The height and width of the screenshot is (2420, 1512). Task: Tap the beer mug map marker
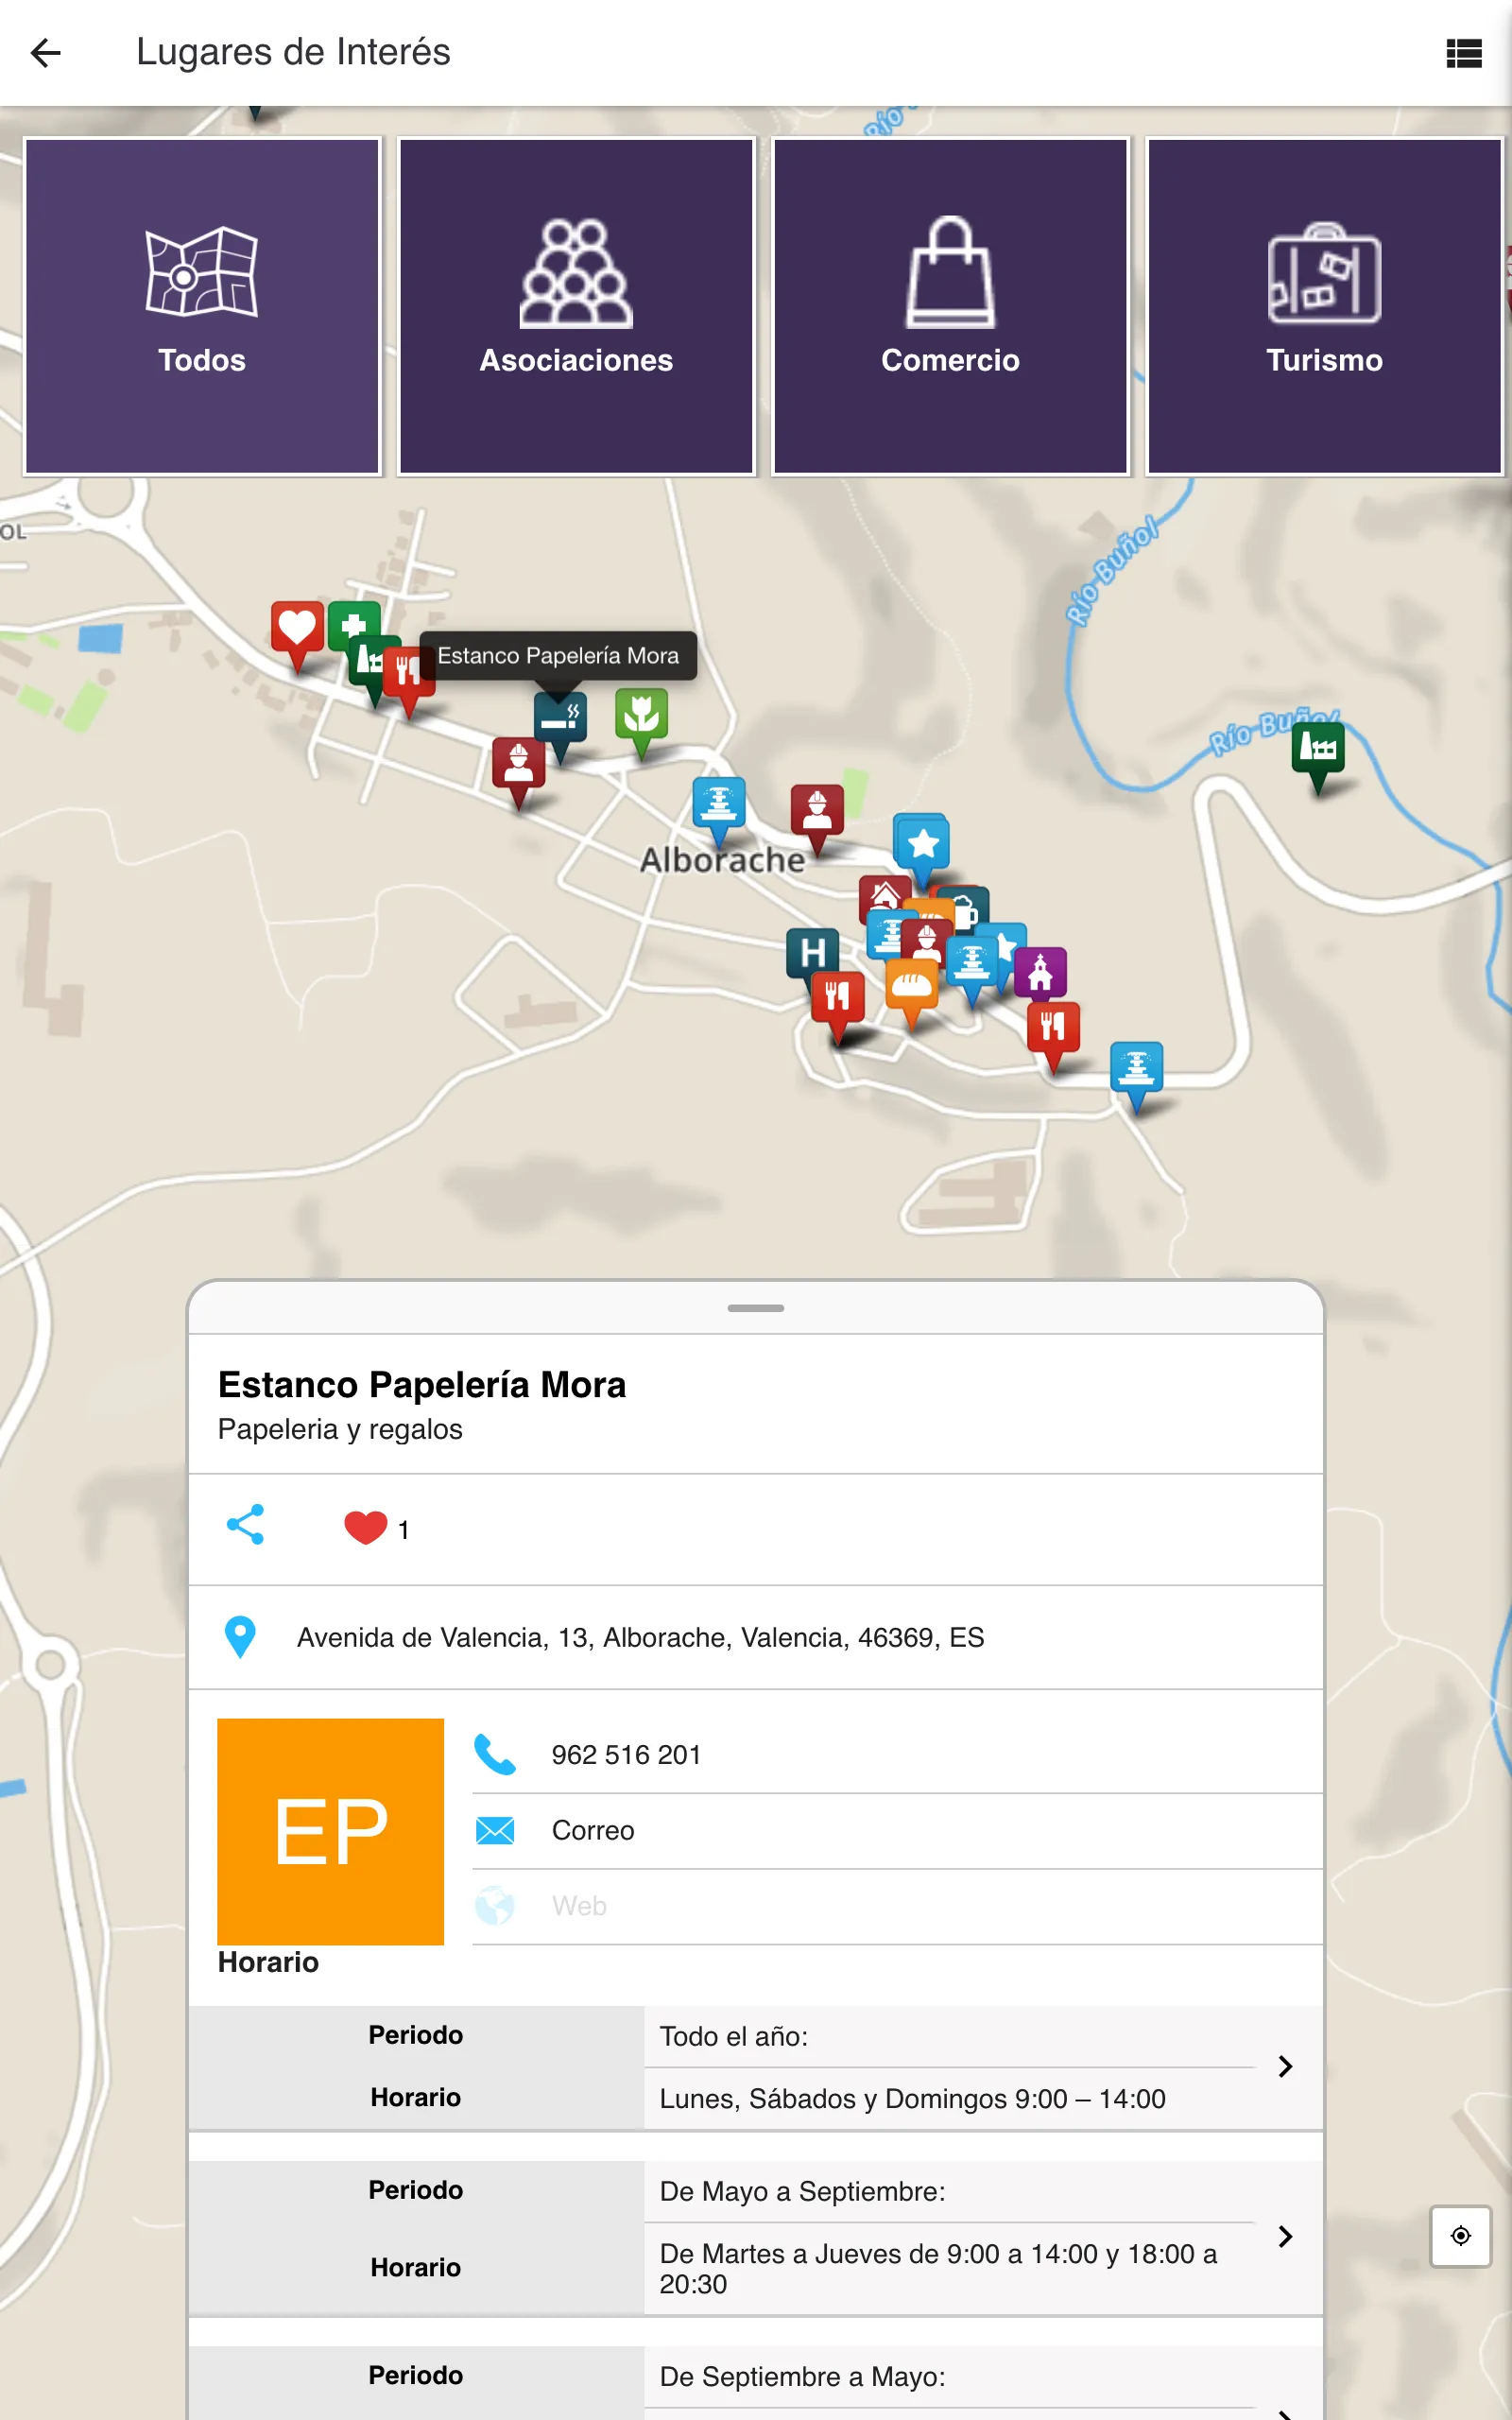click(968, 910)
